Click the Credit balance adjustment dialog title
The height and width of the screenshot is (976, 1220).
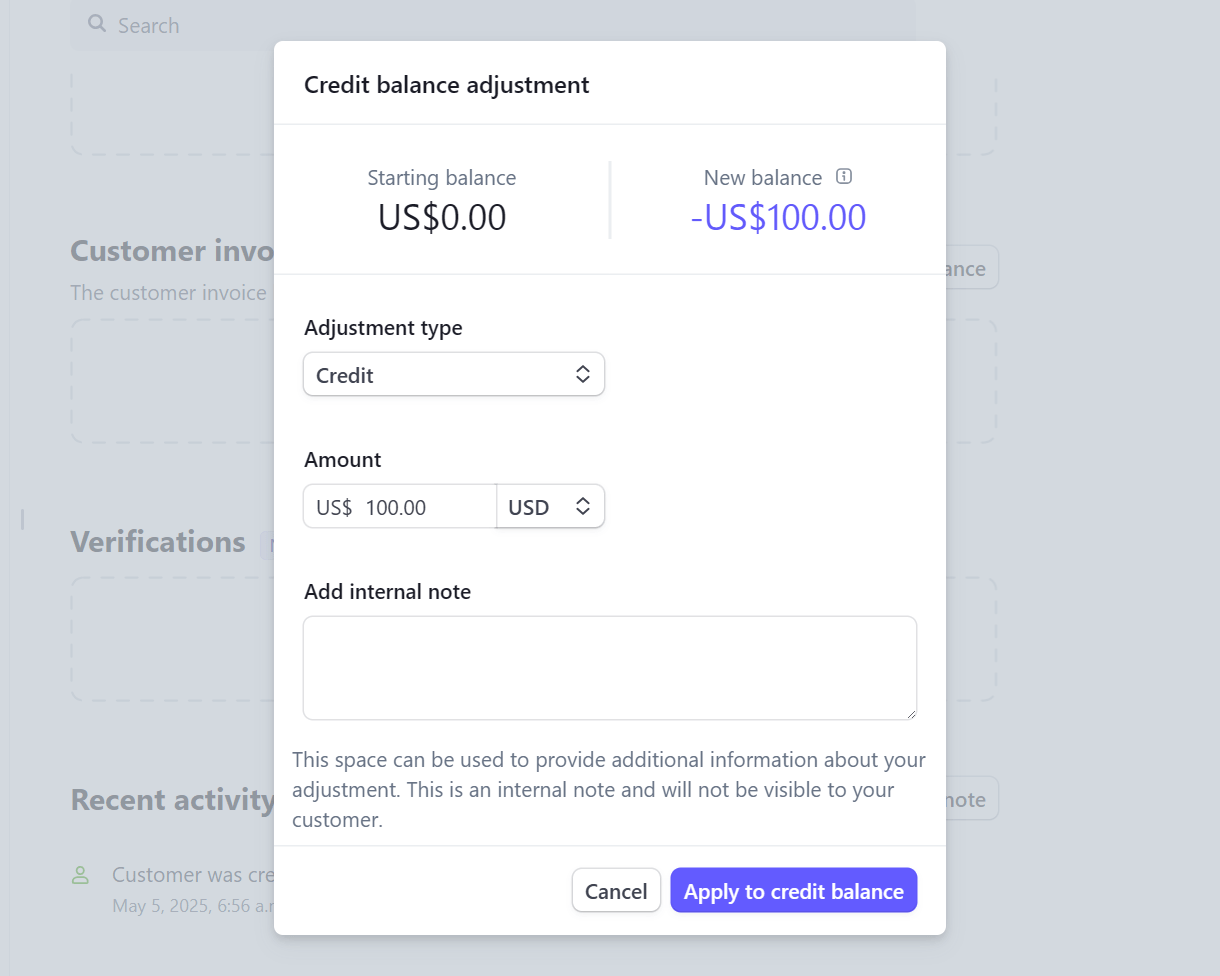click(x=446, y=85)
